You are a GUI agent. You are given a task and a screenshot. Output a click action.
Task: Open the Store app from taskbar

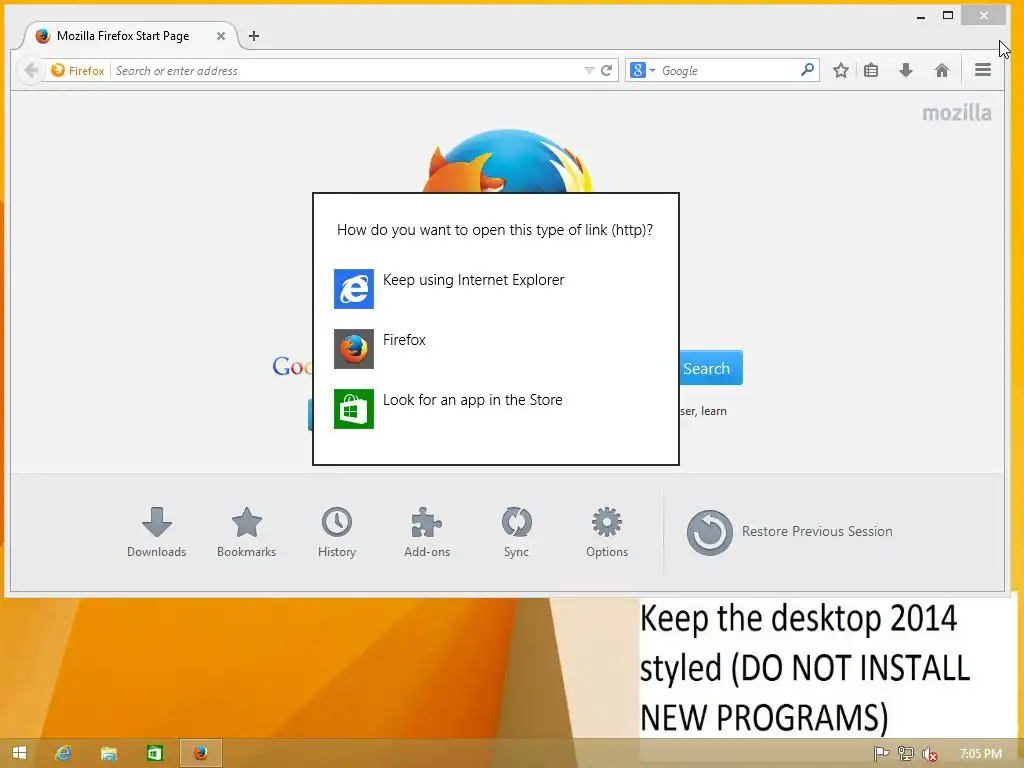click(x=154, y=753)
